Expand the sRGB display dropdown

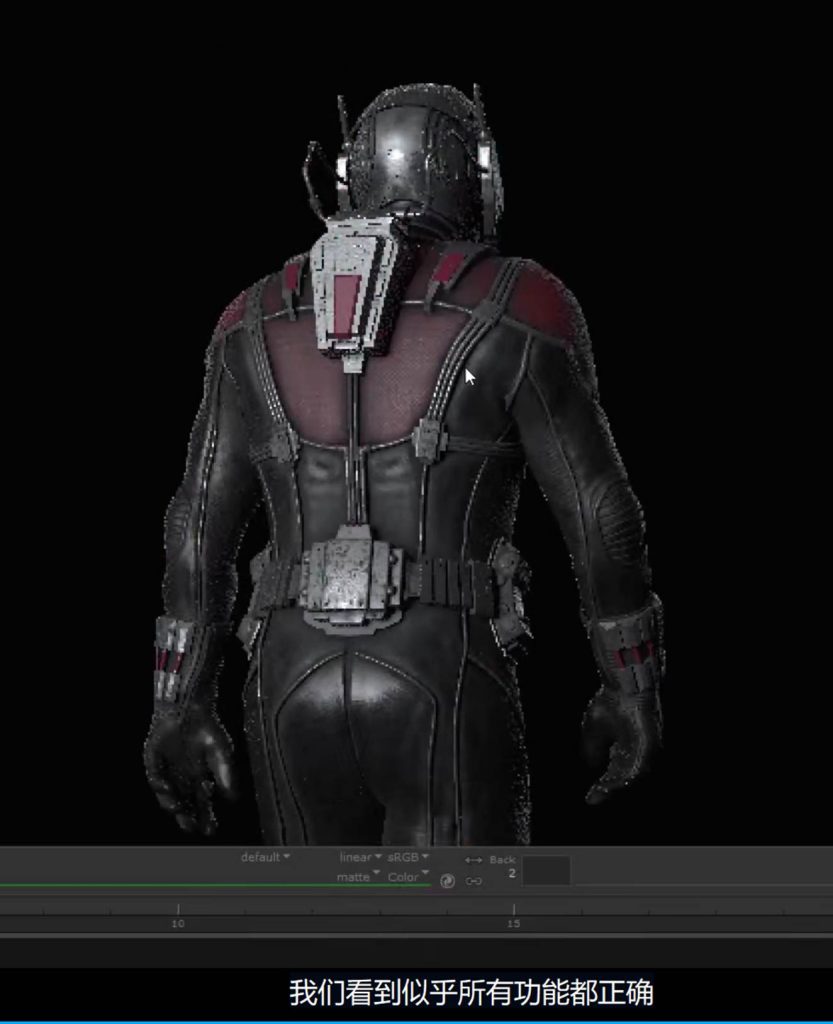408,857
